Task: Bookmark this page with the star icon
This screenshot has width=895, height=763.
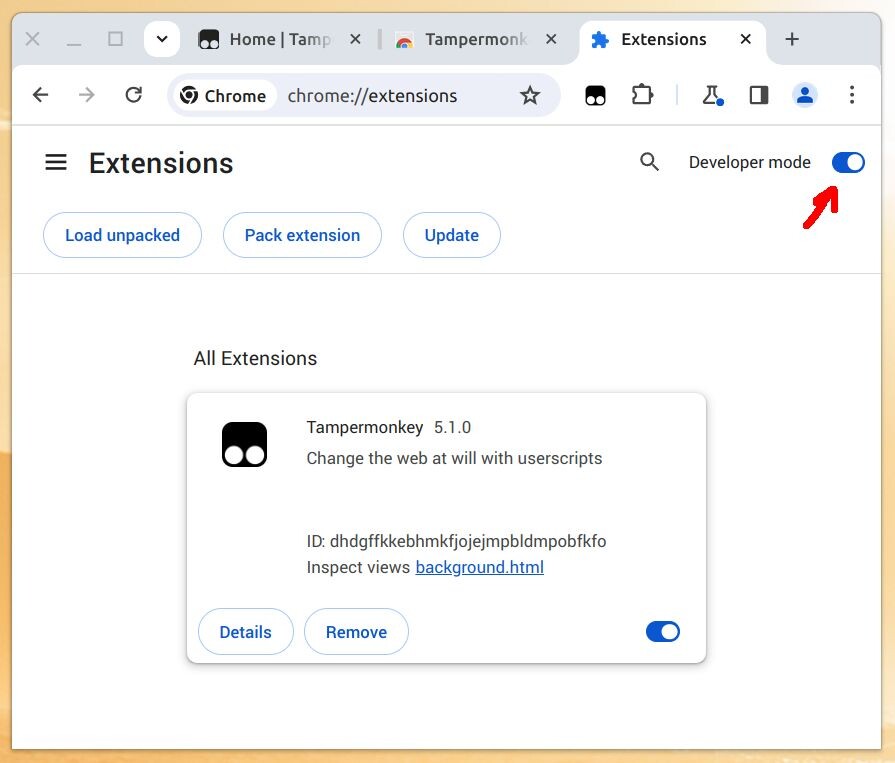Action: tap(530, 95)
